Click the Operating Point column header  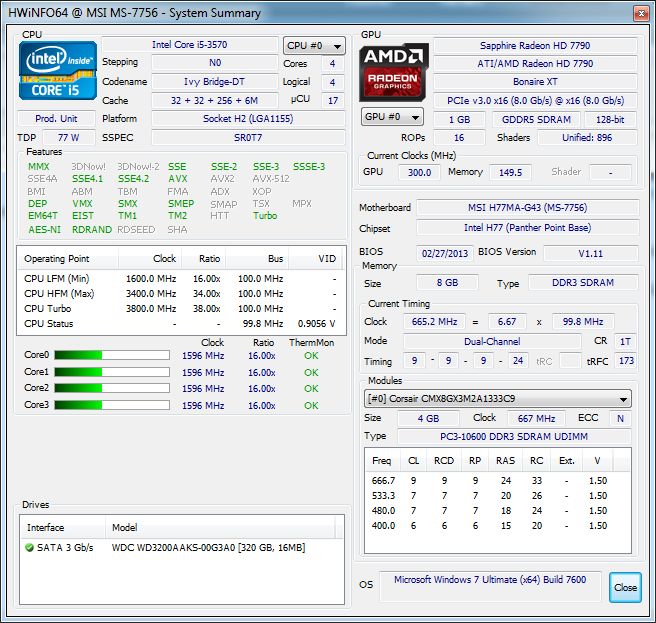click(x=68, y=259)
